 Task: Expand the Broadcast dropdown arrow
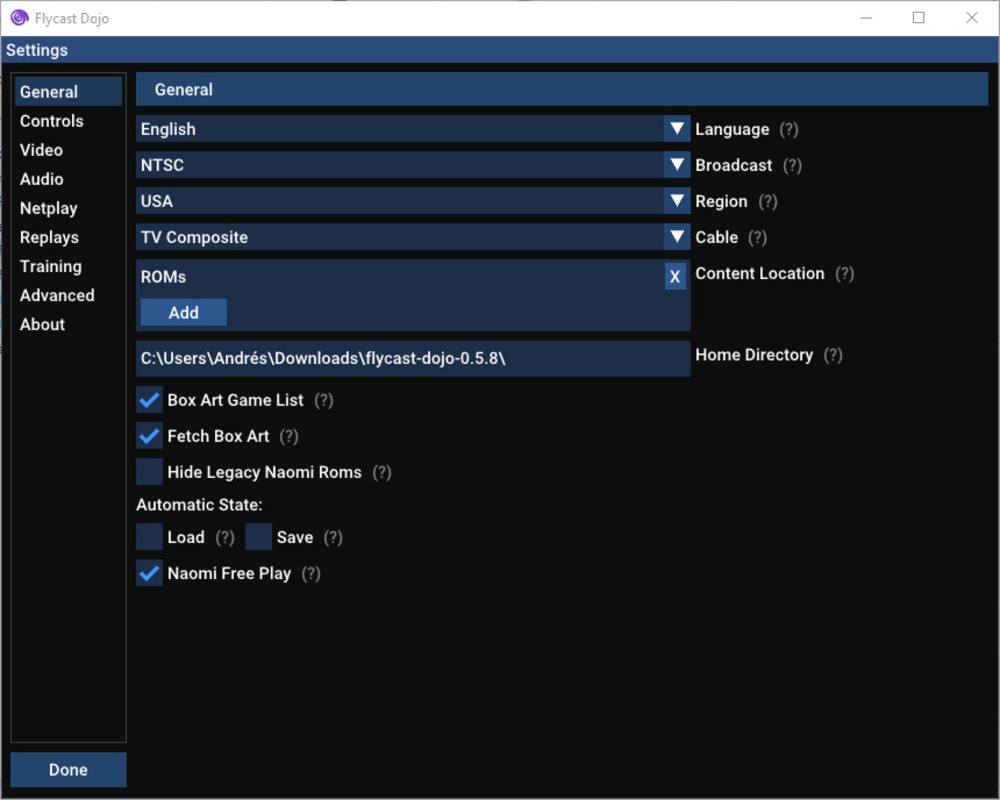click(677, 165)
